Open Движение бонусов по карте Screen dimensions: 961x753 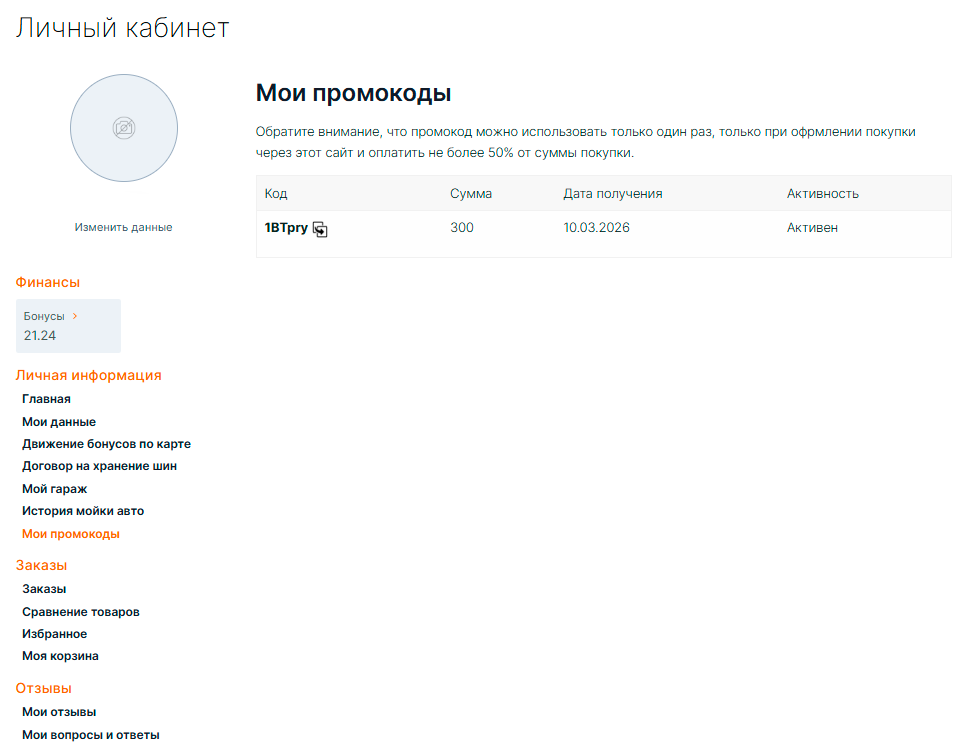106,444
